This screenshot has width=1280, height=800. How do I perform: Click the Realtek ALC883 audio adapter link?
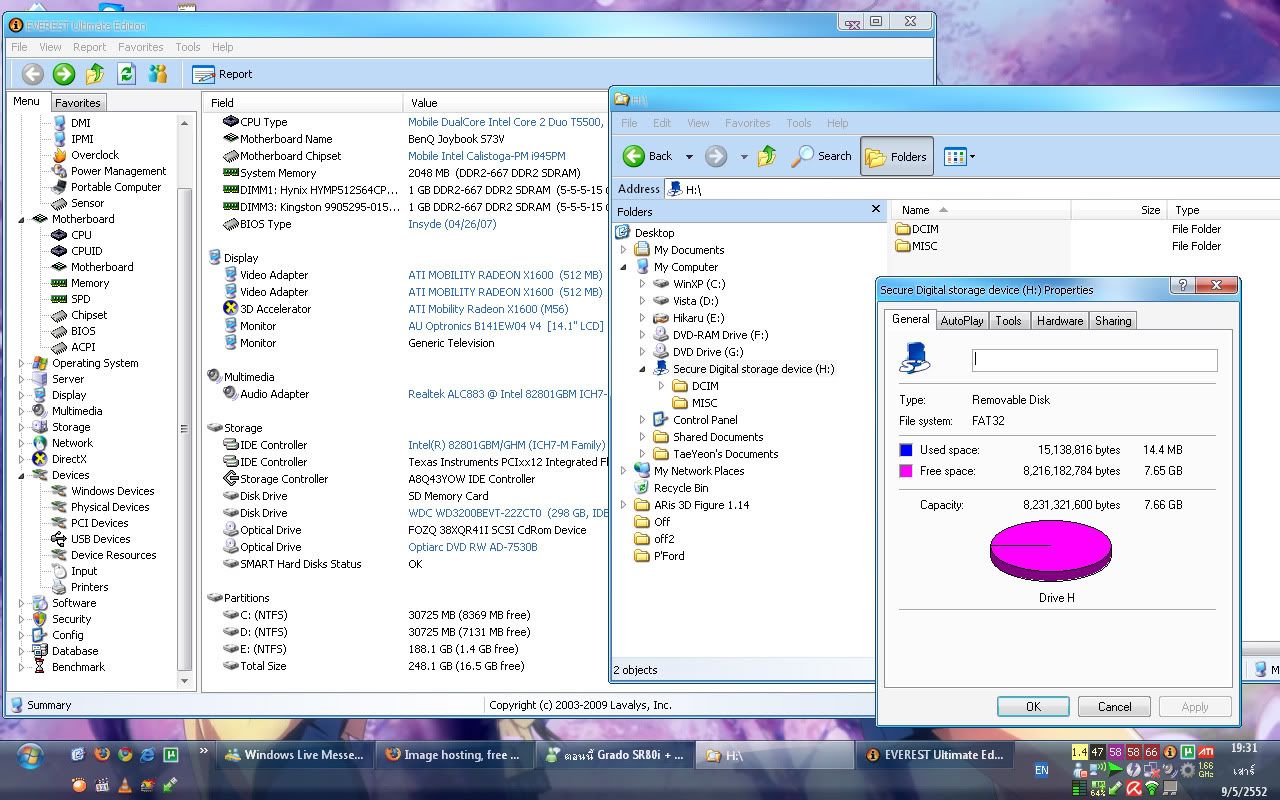click(x=507, y=394)
